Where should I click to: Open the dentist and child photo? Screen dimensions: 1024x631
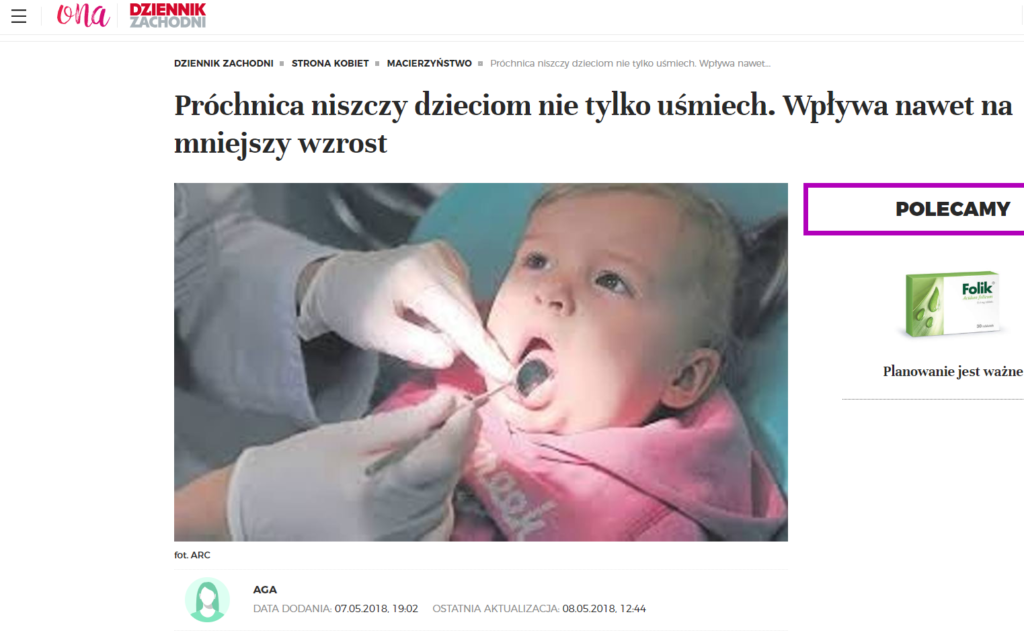(481, 362)
